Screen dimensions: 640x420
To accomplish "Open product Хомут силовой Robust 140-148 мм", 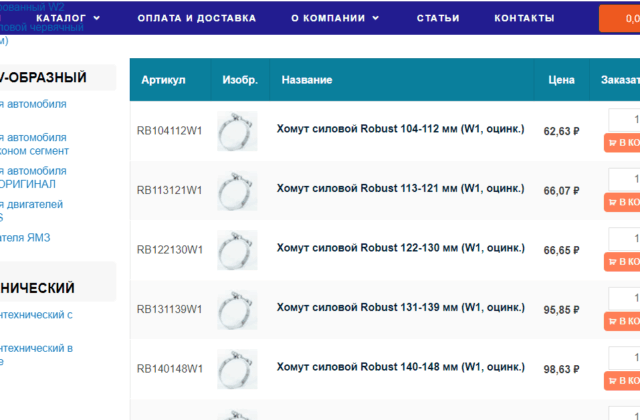I will (400, 367).
